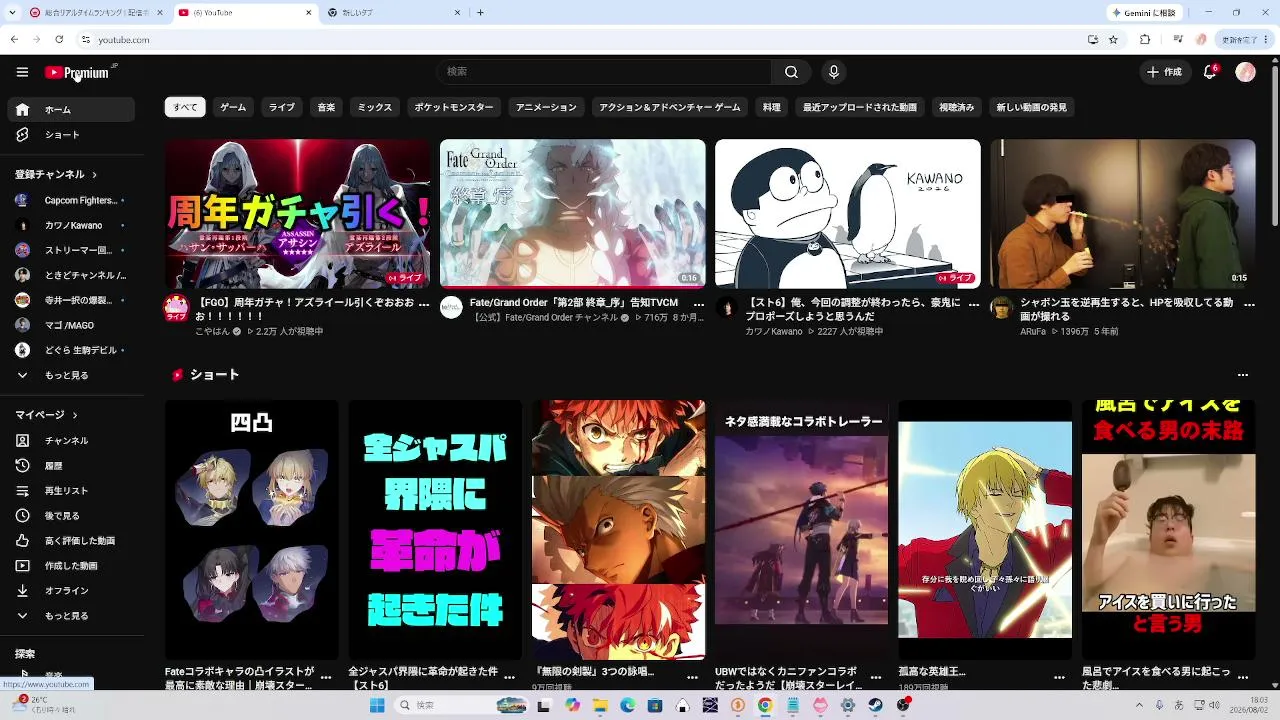Open options for FGO 周年ガチャ video
This screenshot has height=720, width=1280.
click(x=424, y=304)
